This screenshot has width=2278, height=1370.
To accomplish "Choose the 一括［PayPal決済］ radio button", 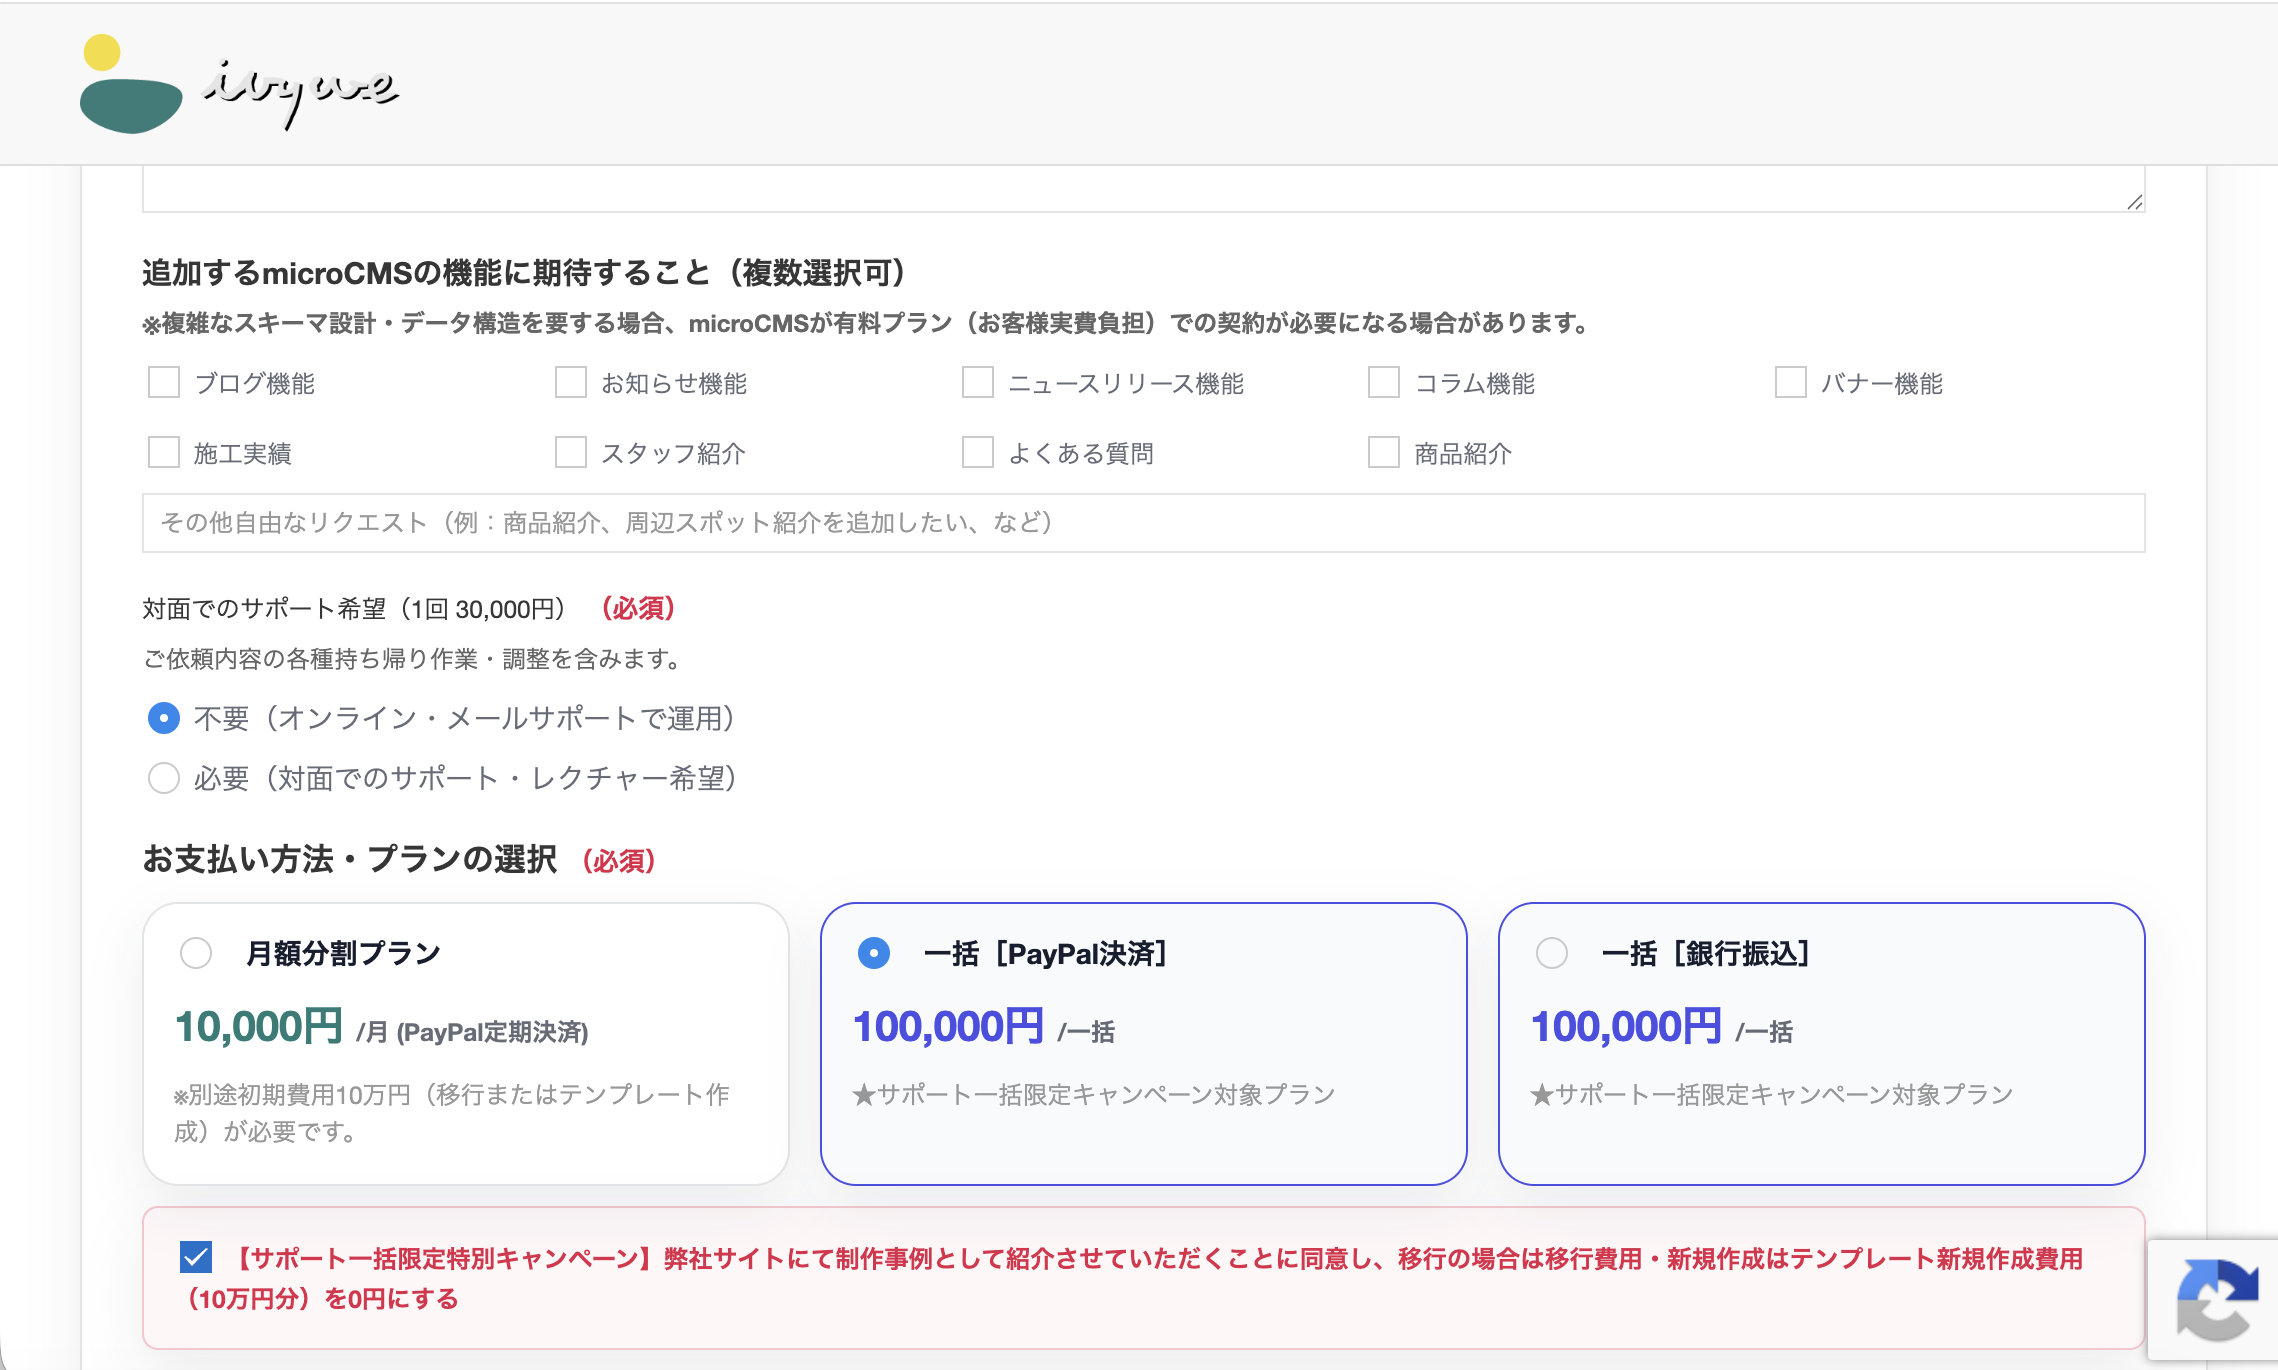I will [874, 953].
